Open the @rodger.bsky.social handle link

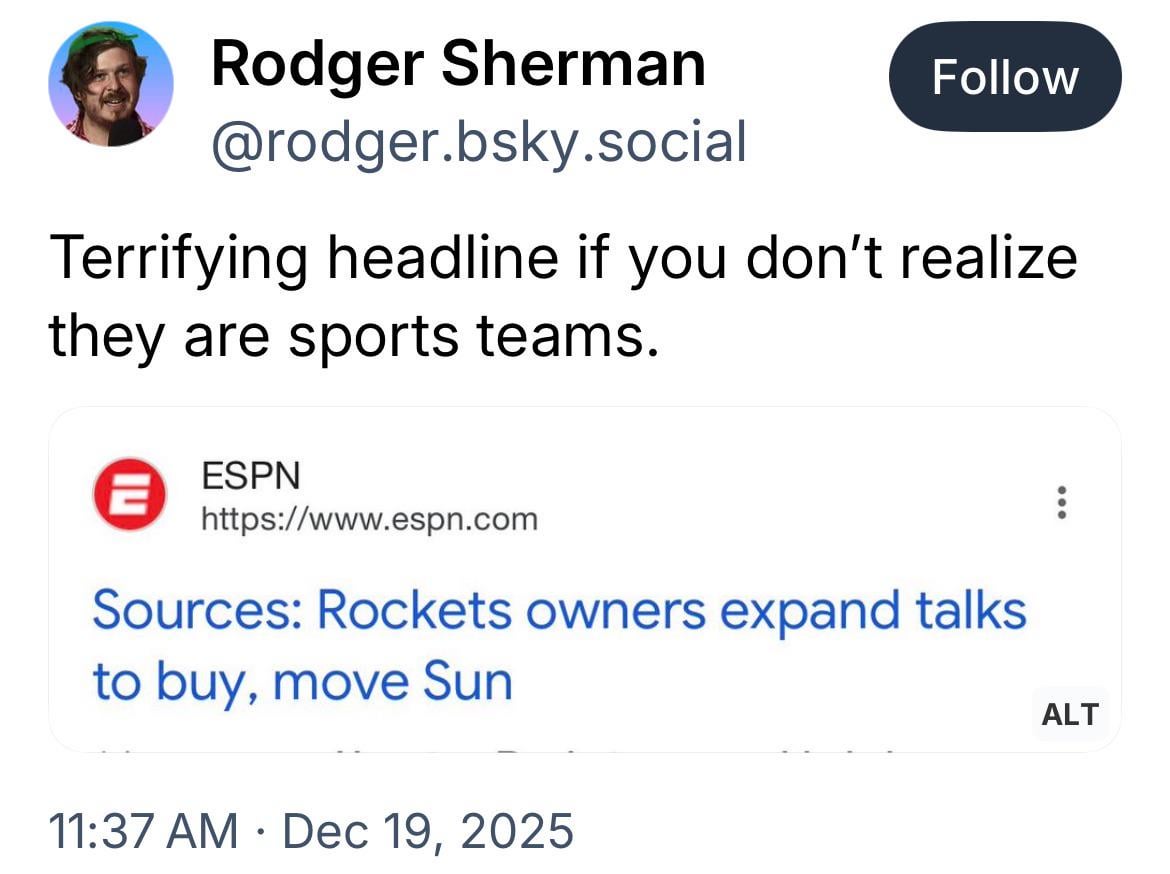click(x=478, y=141)
